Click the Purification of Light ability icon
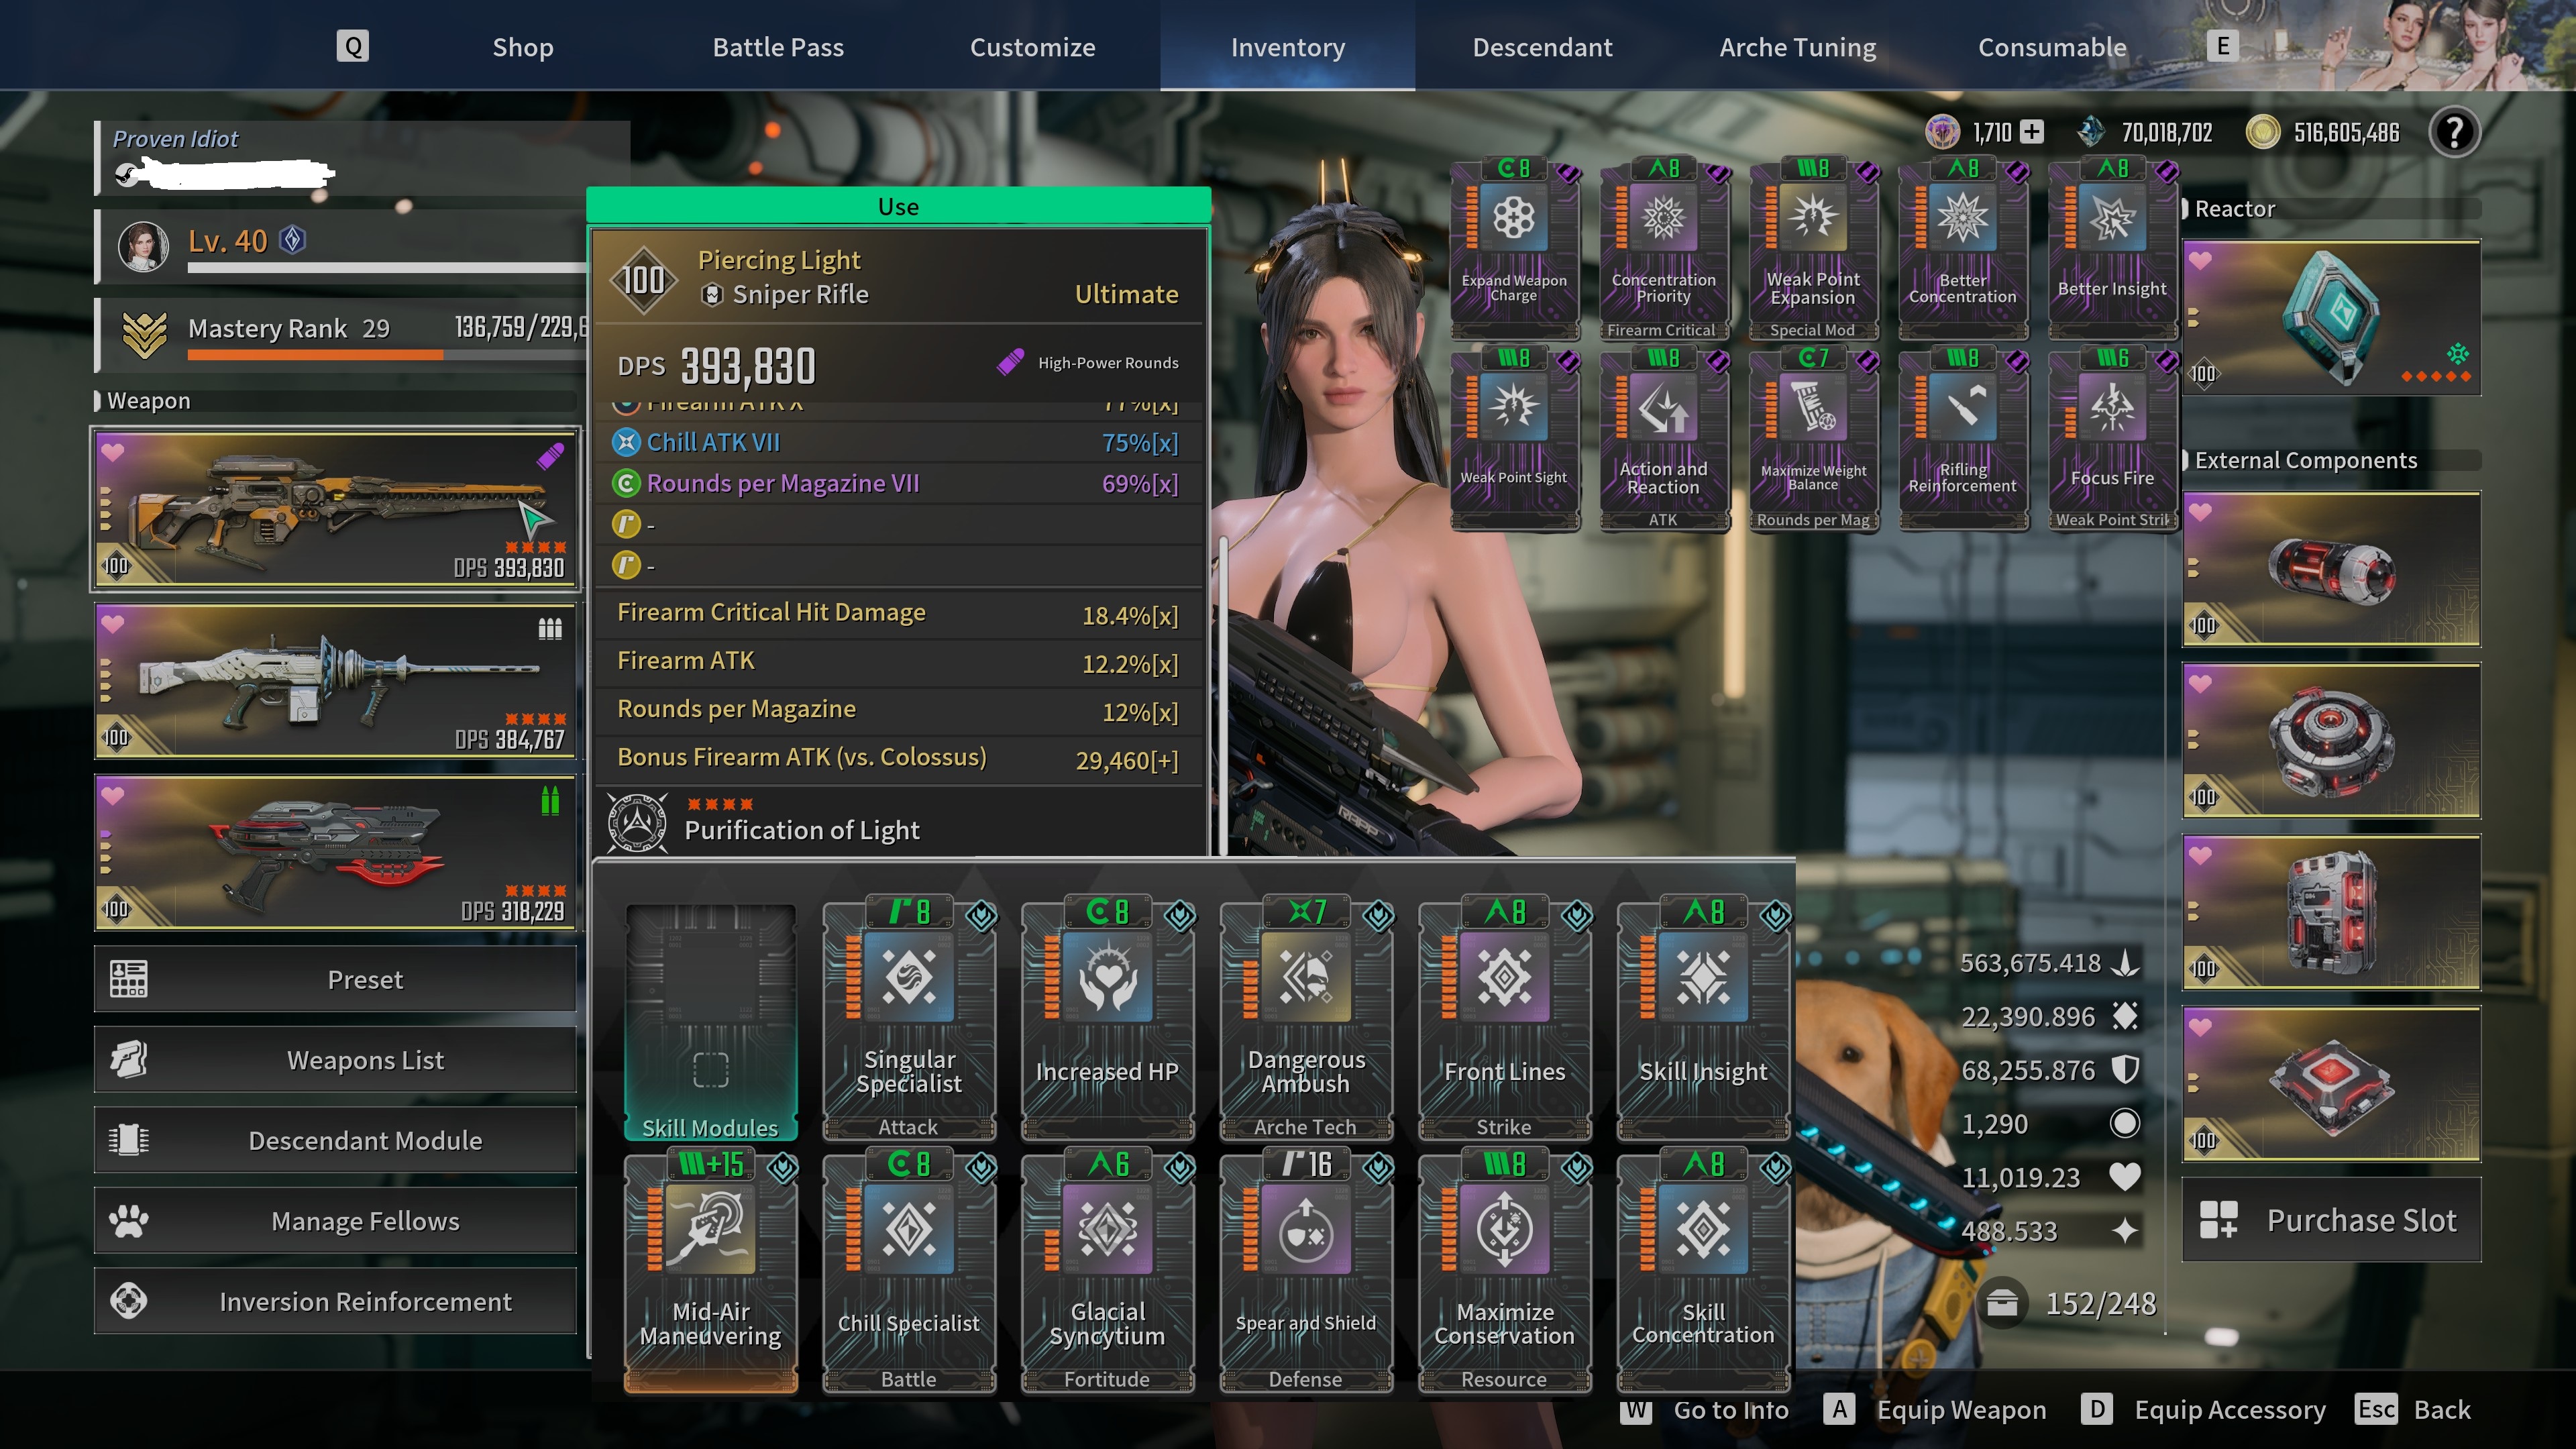 tap(637, 823)
